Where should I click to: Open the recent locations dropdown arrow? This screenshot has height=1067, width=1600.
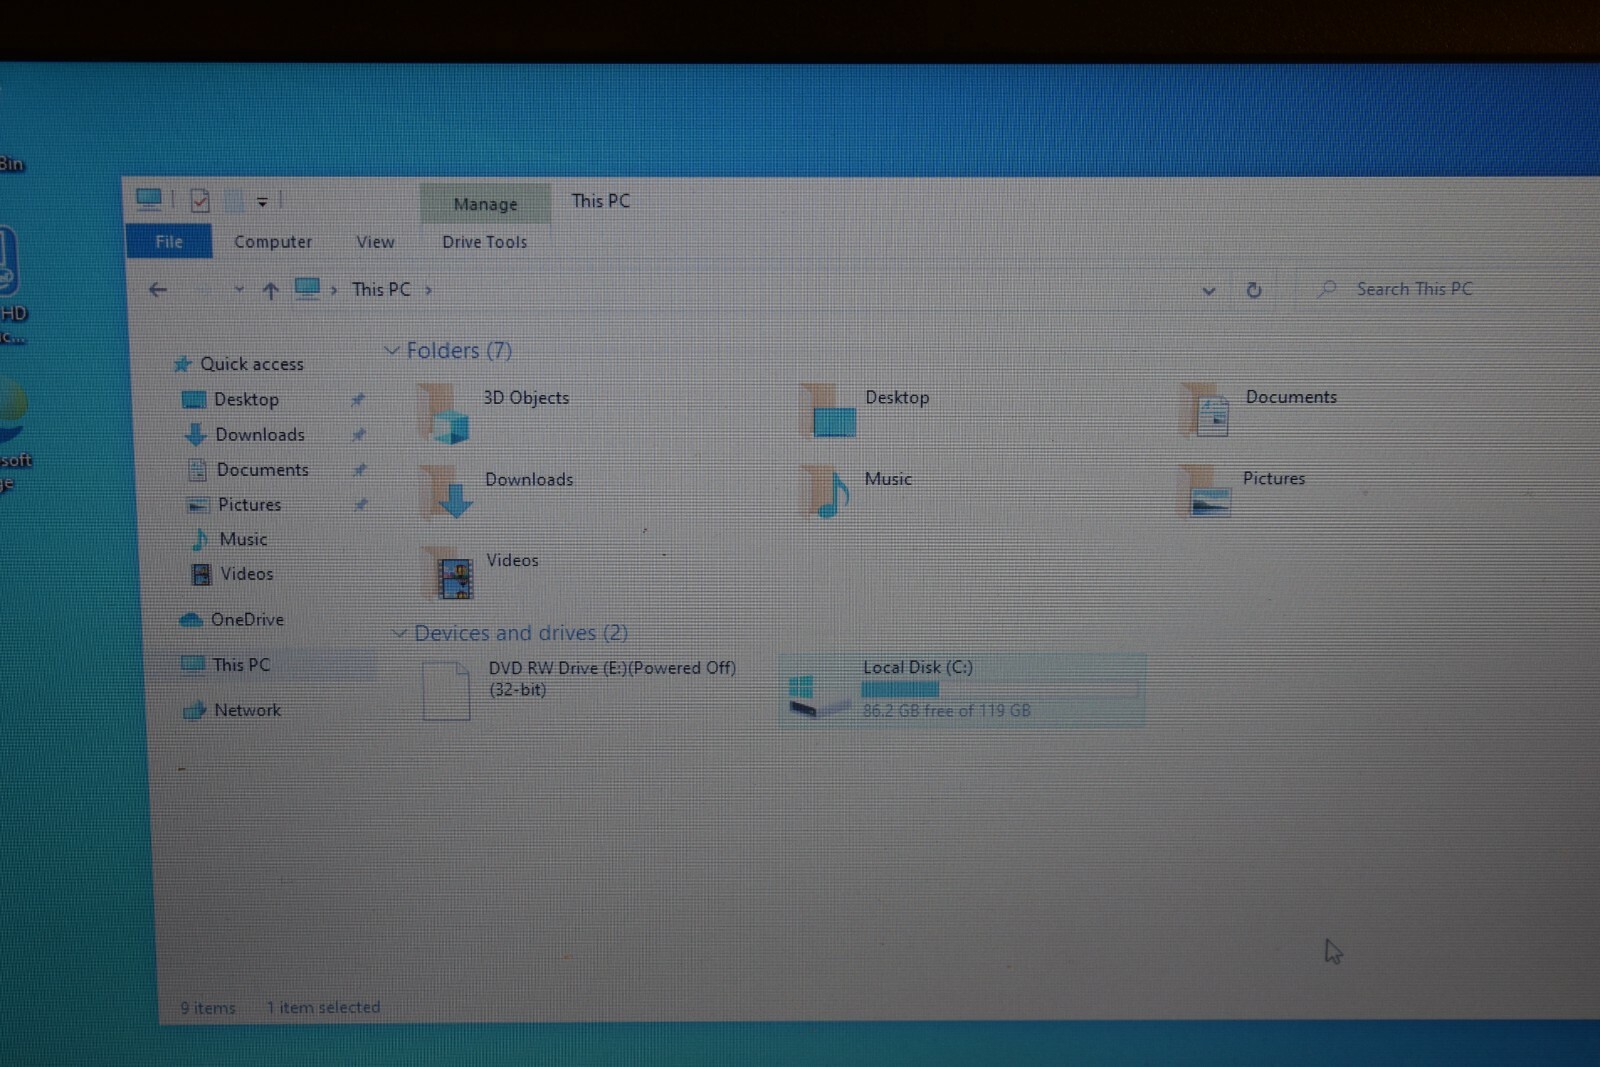pos(239,290)
